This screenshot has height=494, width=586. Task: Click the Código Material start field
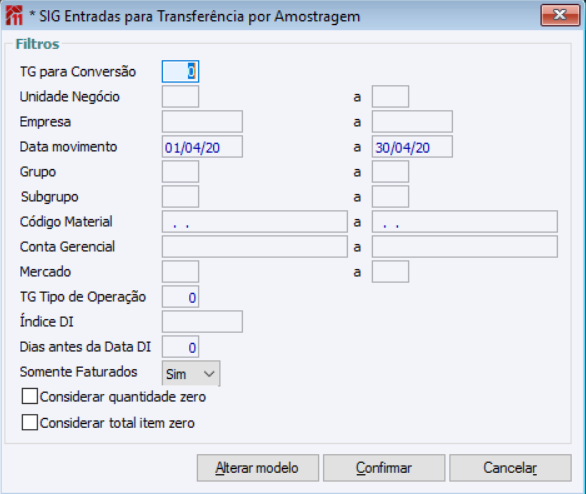click(x=255, y=222)
